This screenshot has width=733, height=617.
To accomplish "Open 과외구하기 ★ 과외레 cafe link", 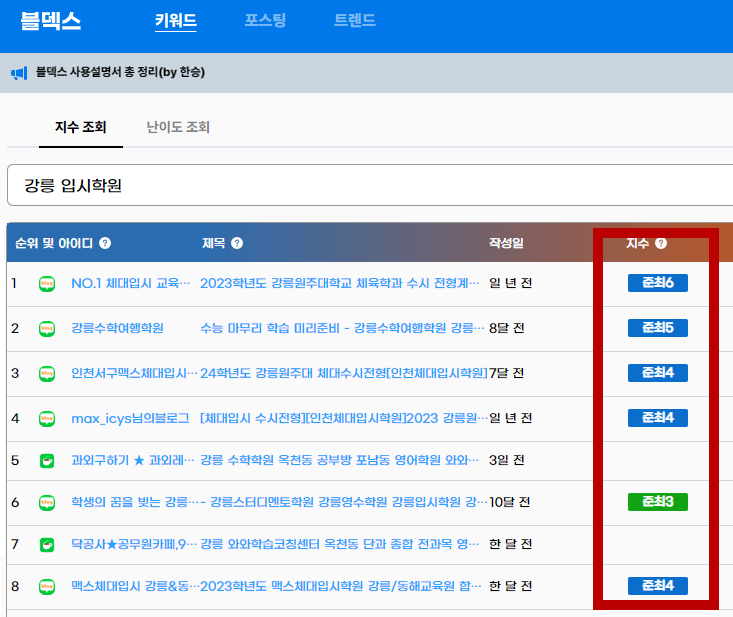I will click(x=133, y=460).
